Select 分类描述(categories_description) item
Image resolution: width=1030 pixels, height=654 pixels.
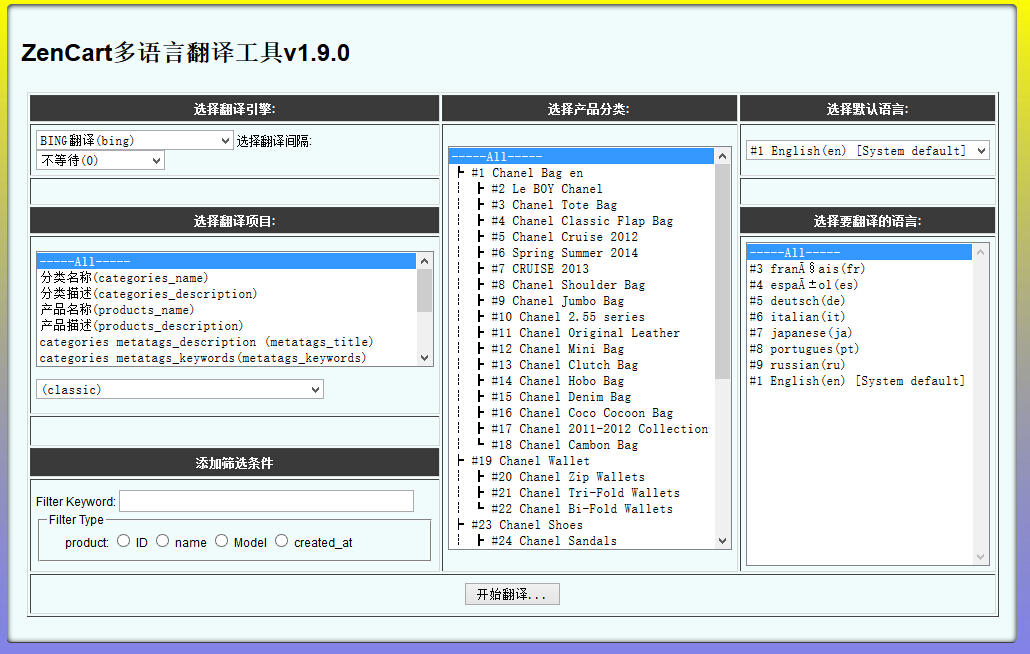pyautogui.click(x=227, y=294)
